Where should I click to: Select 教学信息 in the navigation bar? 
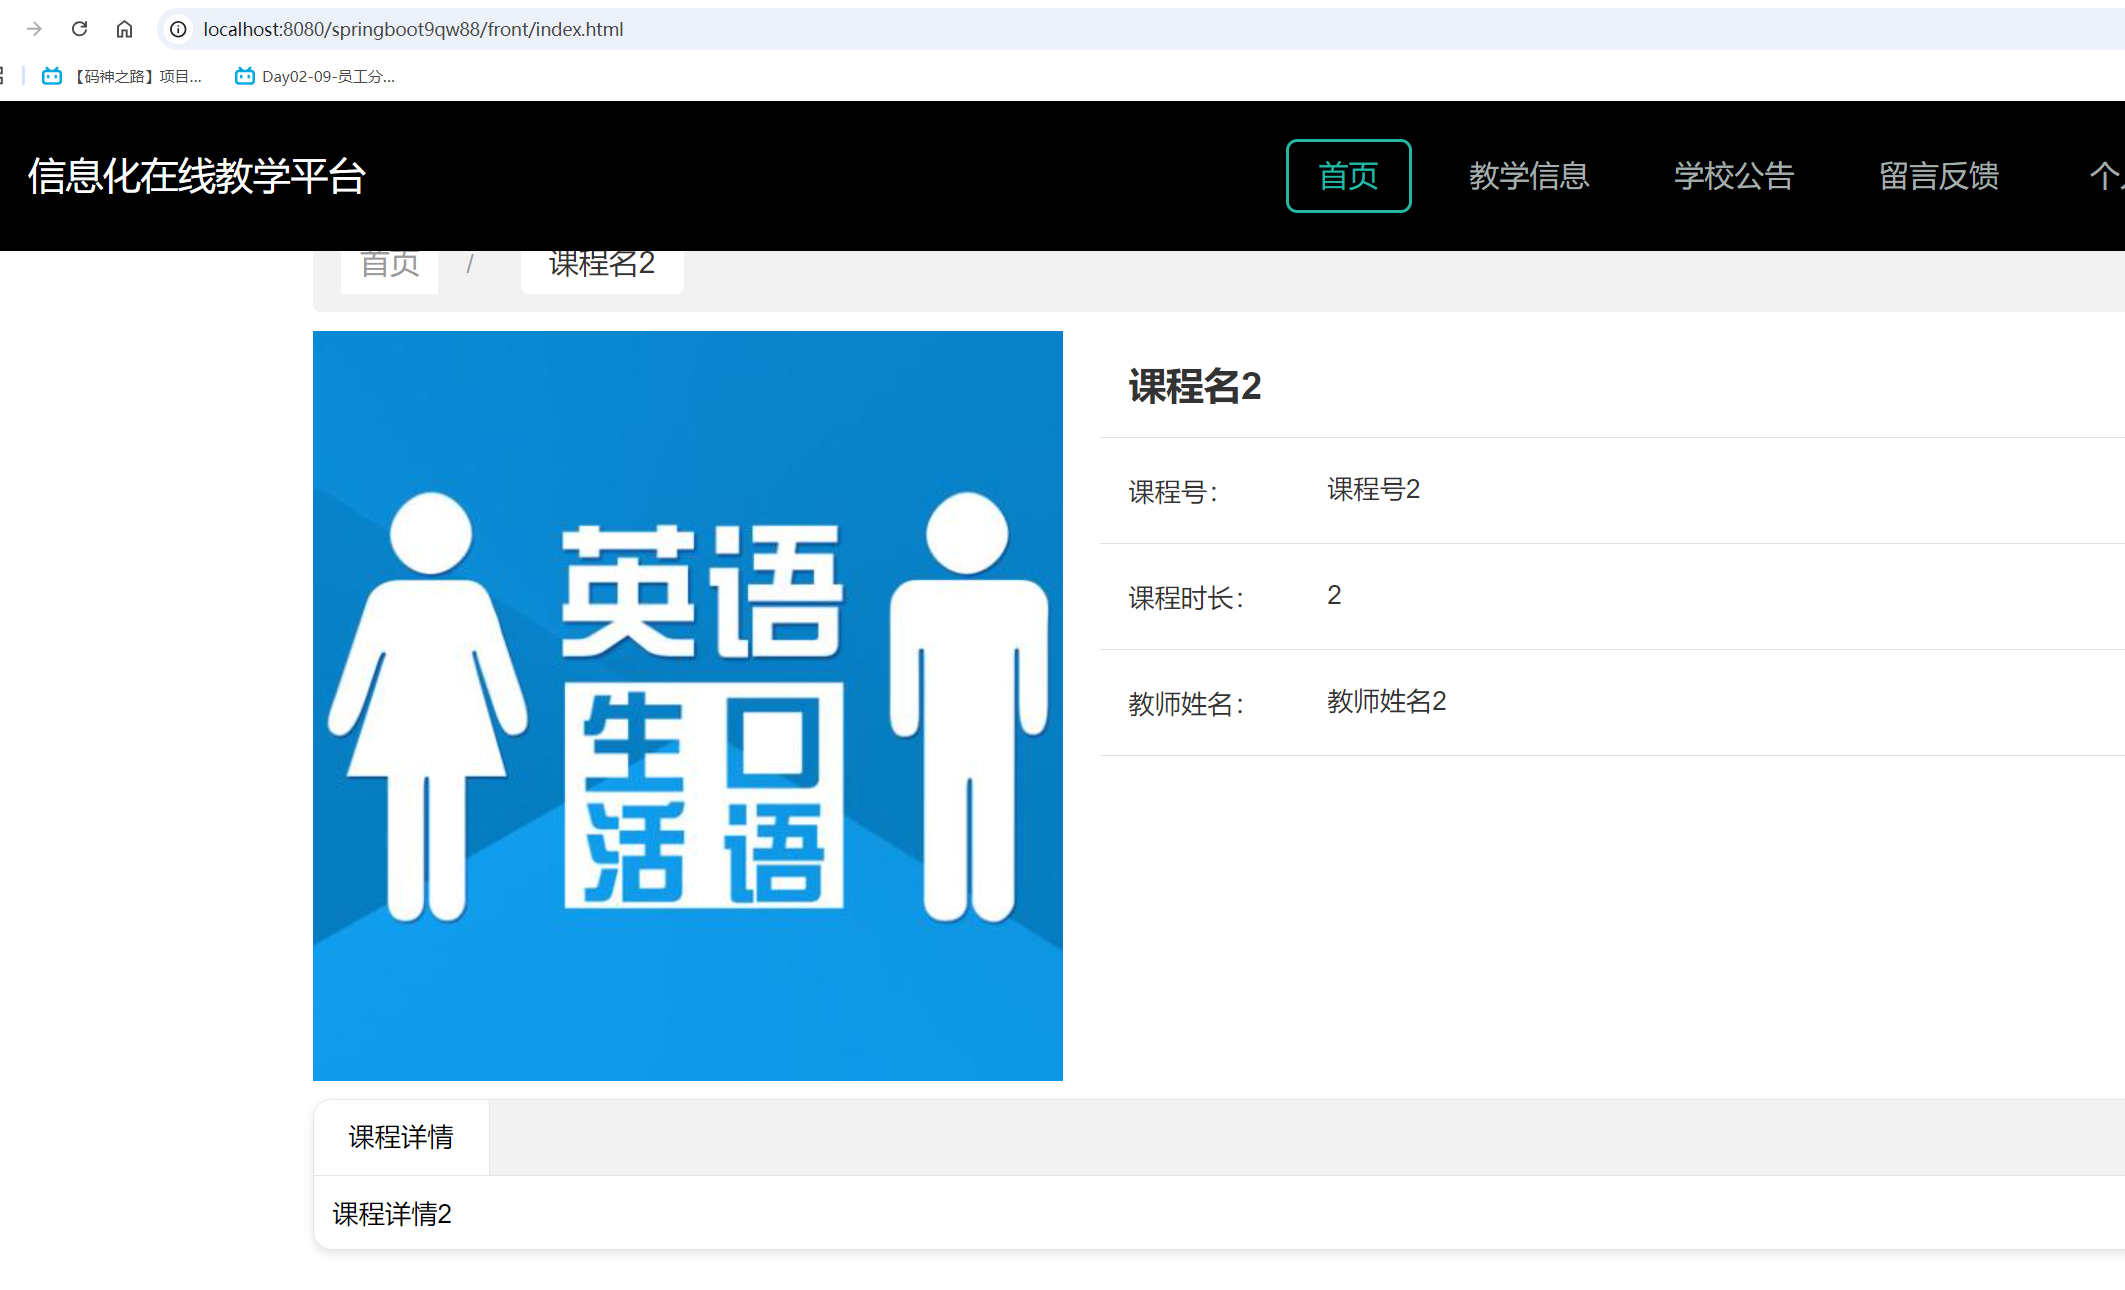click(x=1530, y=176)
